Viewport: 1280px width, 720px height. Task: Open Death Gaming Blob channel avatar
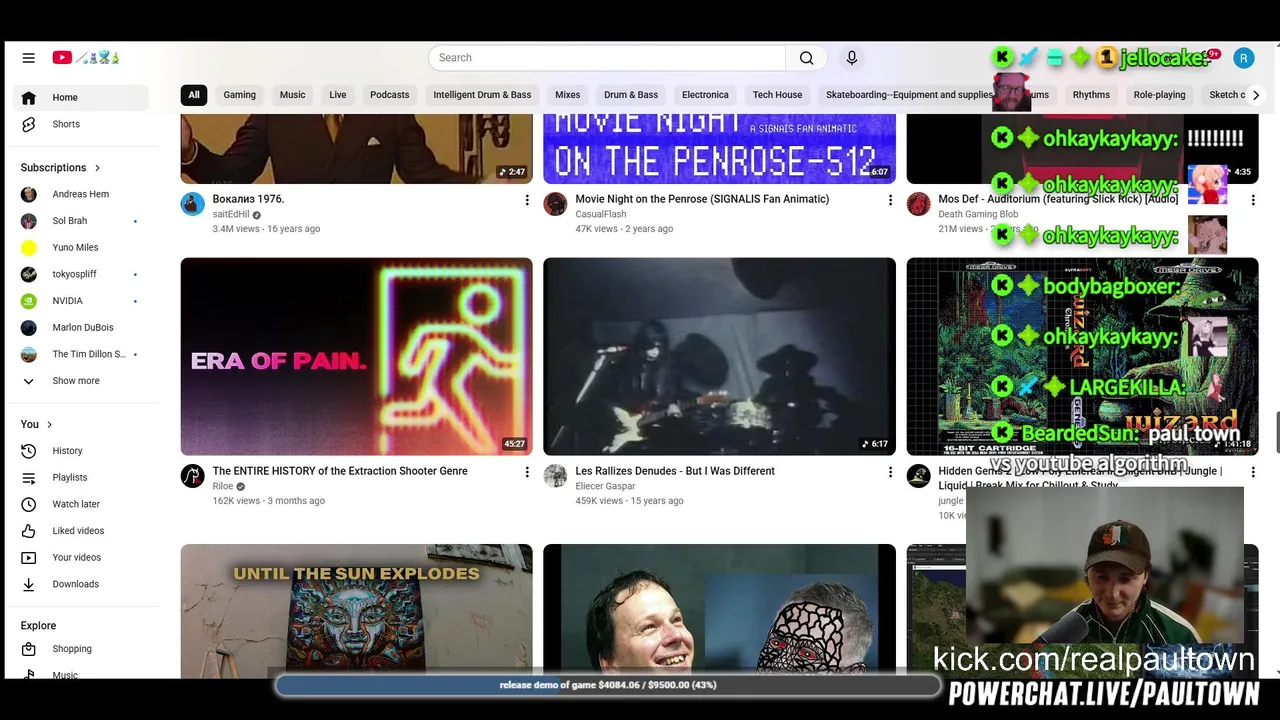[x=918, y=204]
